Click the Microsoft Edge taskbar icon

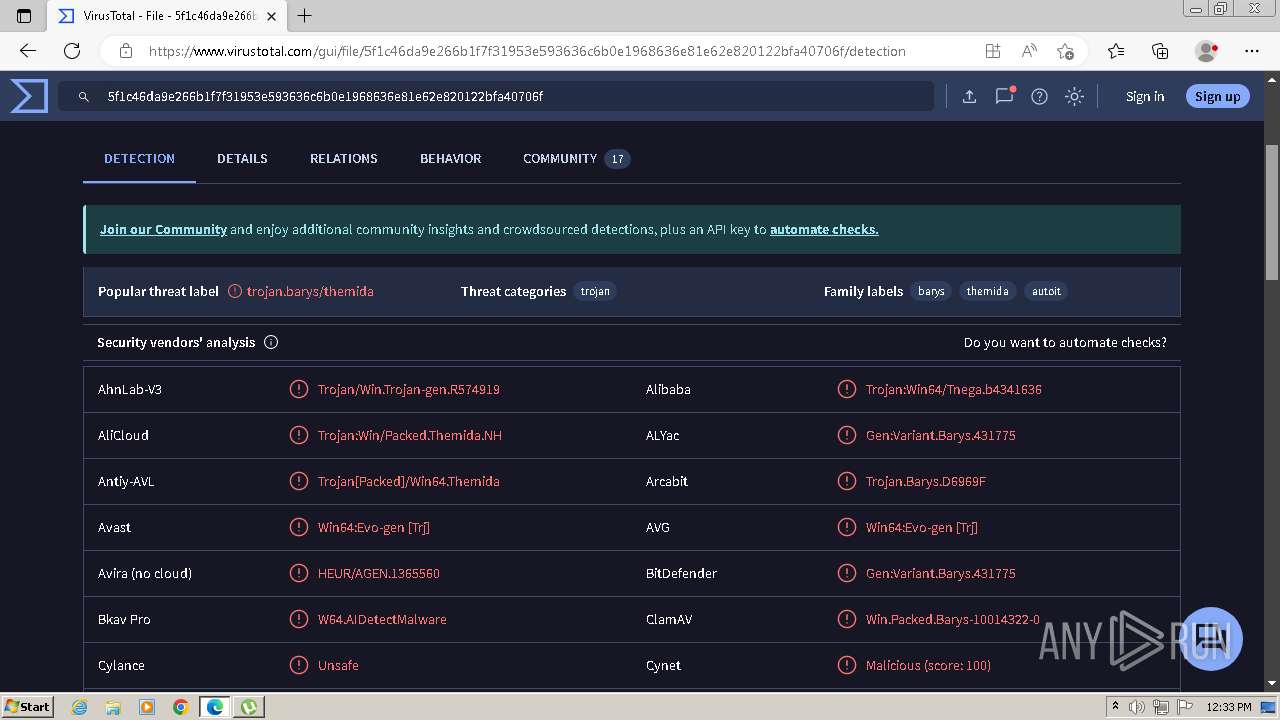coord(215,707)
